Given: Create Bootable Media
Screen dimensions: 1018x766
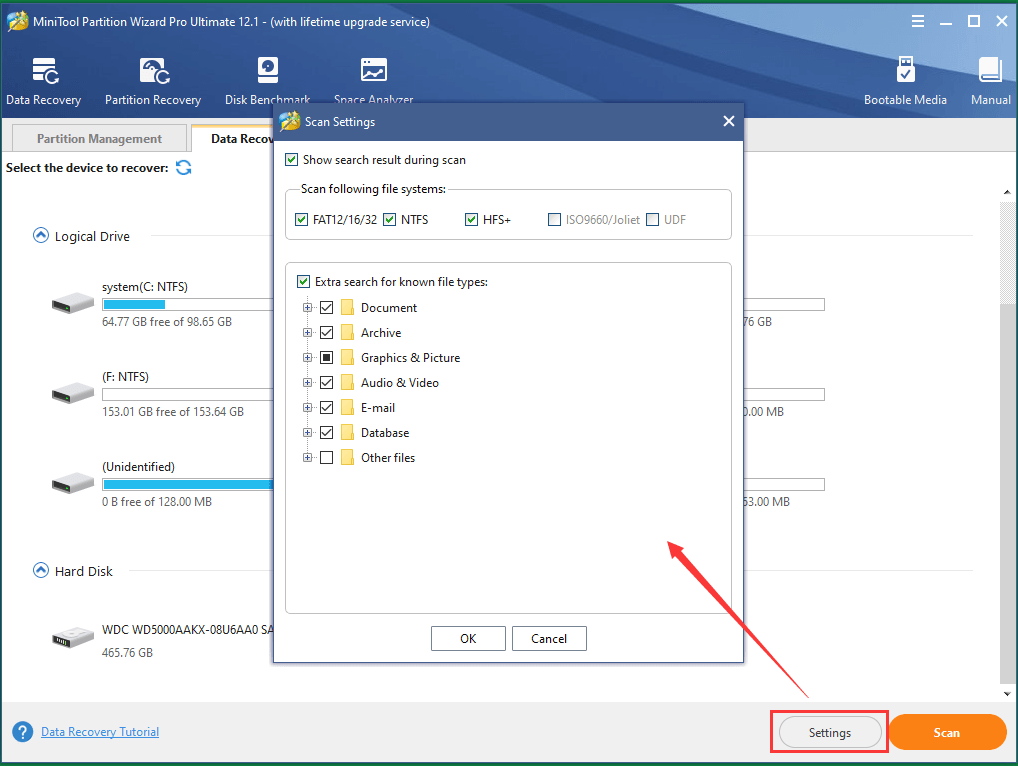Looking at the screenshot, I should [x=905, y=81].
